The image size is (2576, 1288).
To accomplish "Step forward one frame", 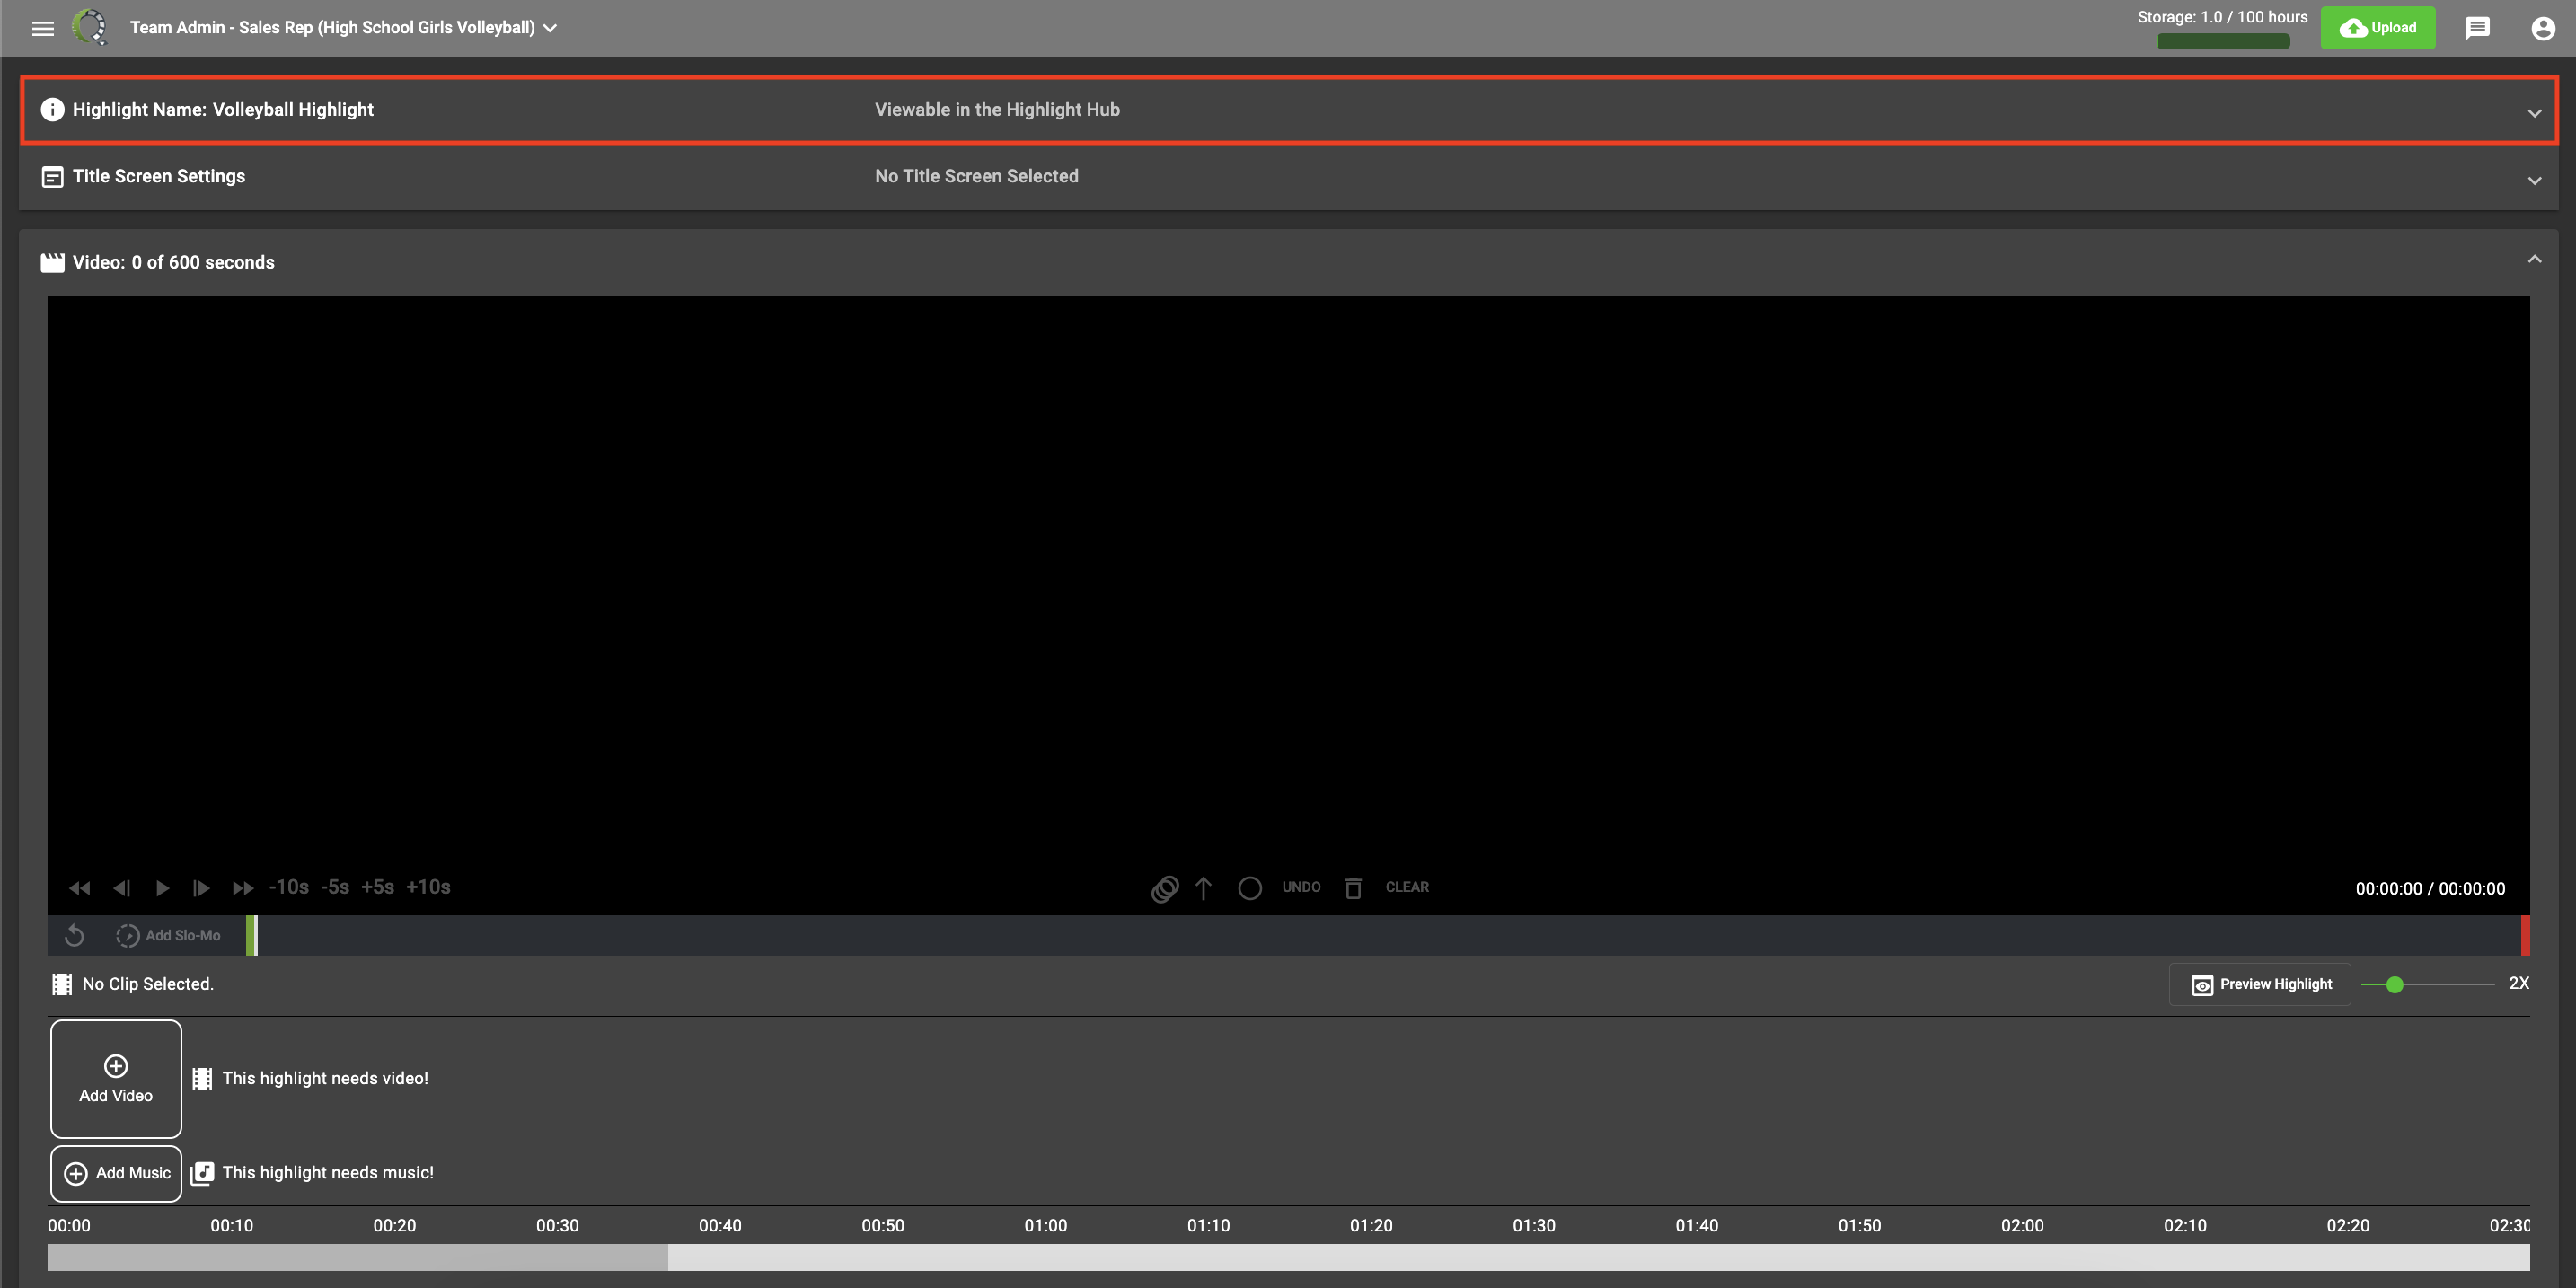I will [x=201, y=888].
